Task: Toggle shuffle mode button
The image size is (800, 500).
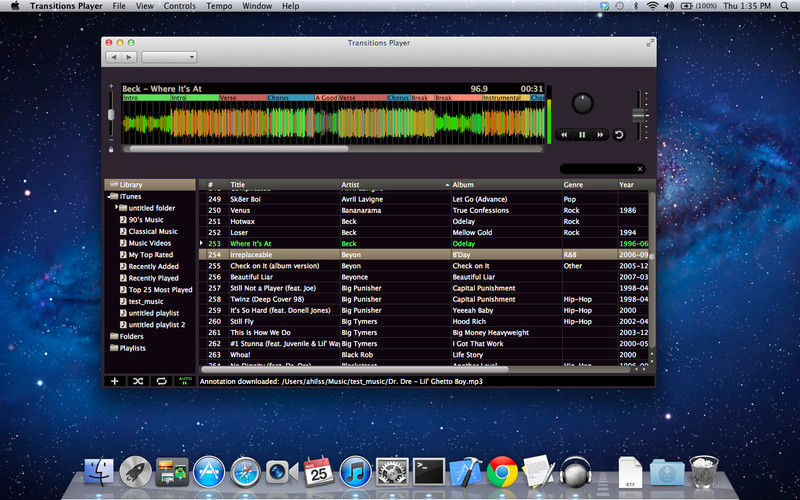Action: click(x=138, y=381)
